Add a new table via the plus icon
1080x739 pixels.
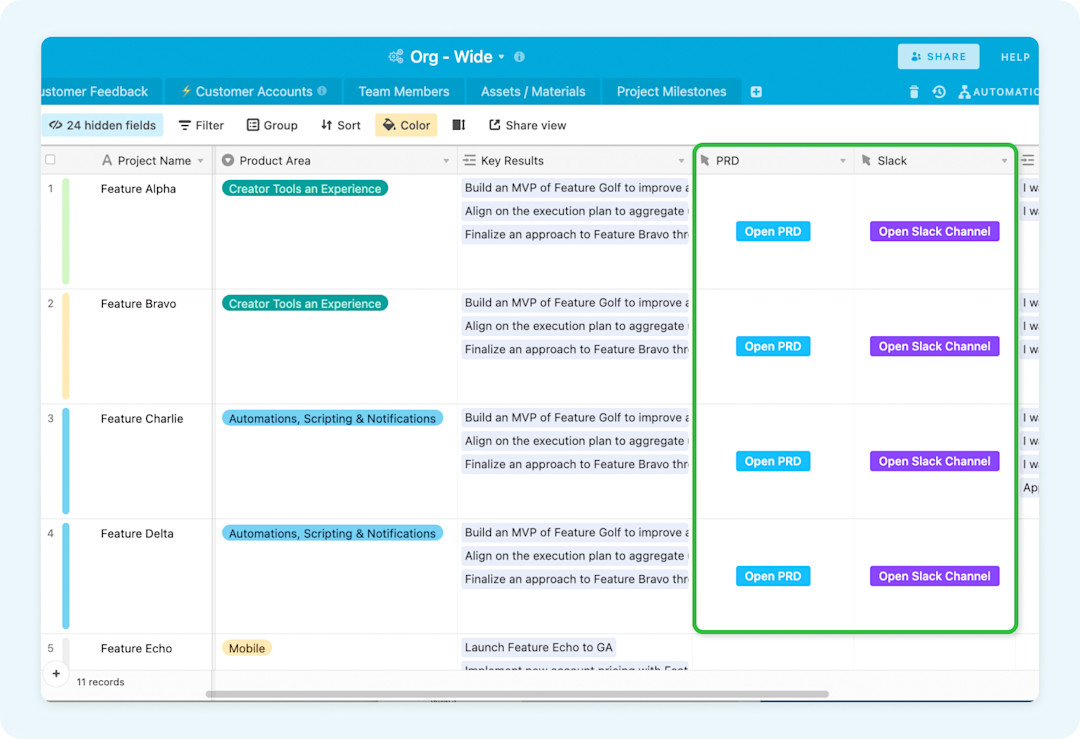coord(756,91)
